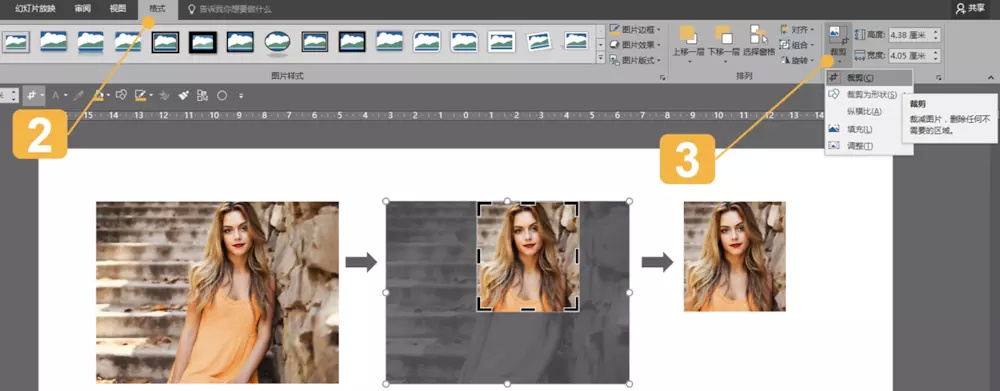Click the arrange objects icon in quick toolbar
The height and width of the screenshot is (391, 1000).
tap(203, 96)
